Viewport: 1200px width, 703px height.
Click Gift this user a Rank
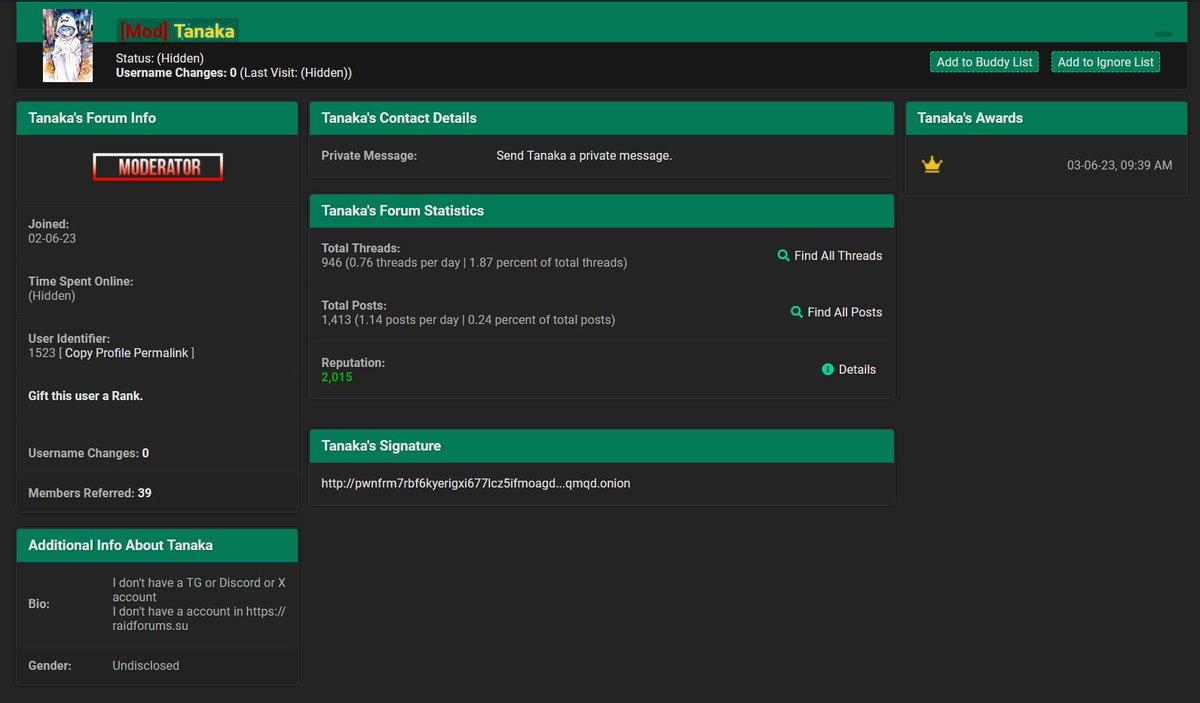coord(86,396)
